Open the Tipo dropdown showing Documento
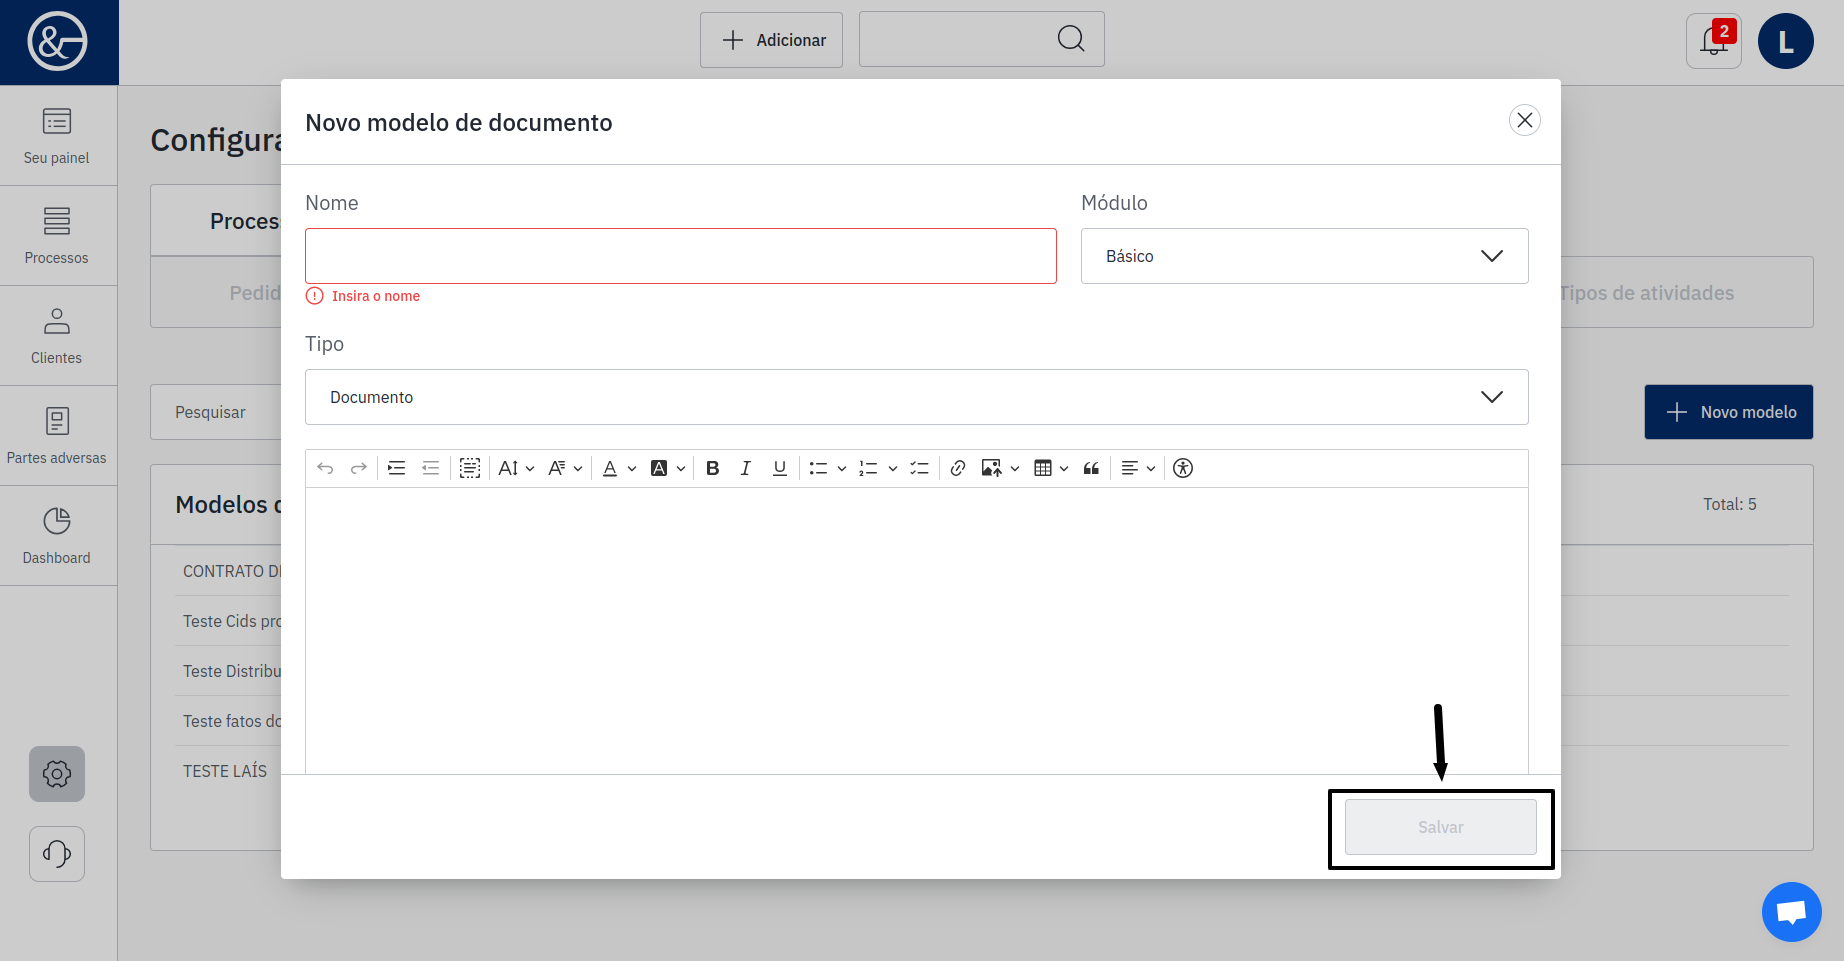1844x961 pixels. click(917, 397)
